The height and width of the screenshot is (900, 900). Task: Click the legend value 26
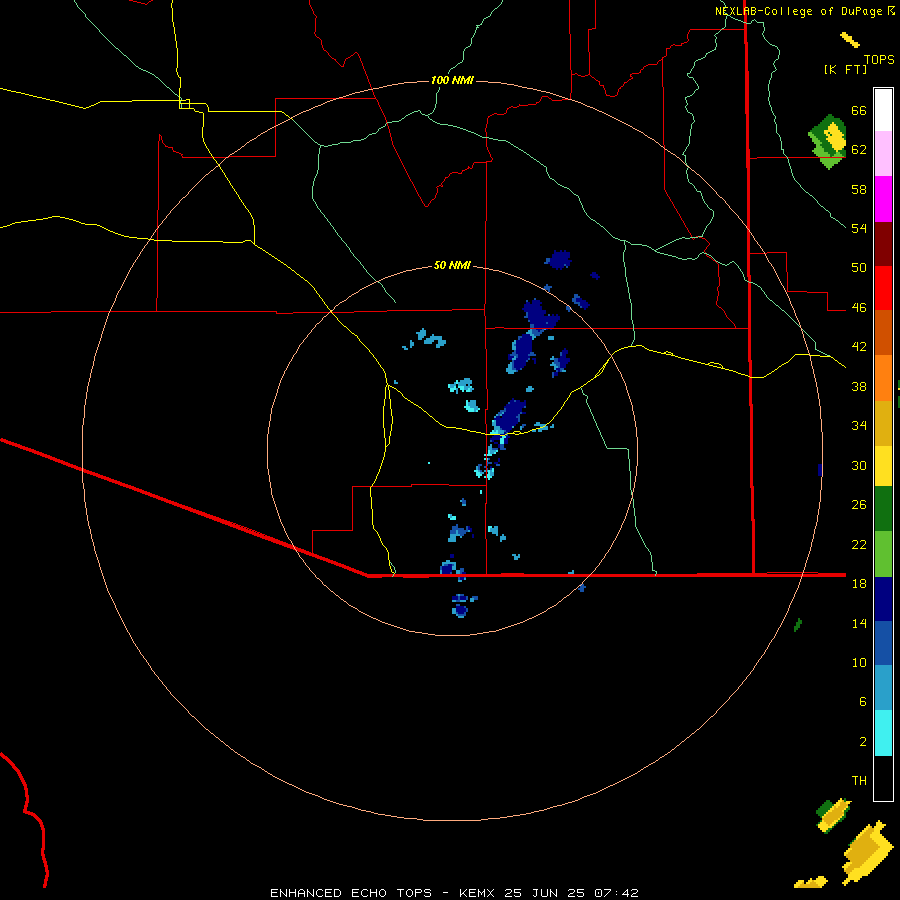coord(859,505)
